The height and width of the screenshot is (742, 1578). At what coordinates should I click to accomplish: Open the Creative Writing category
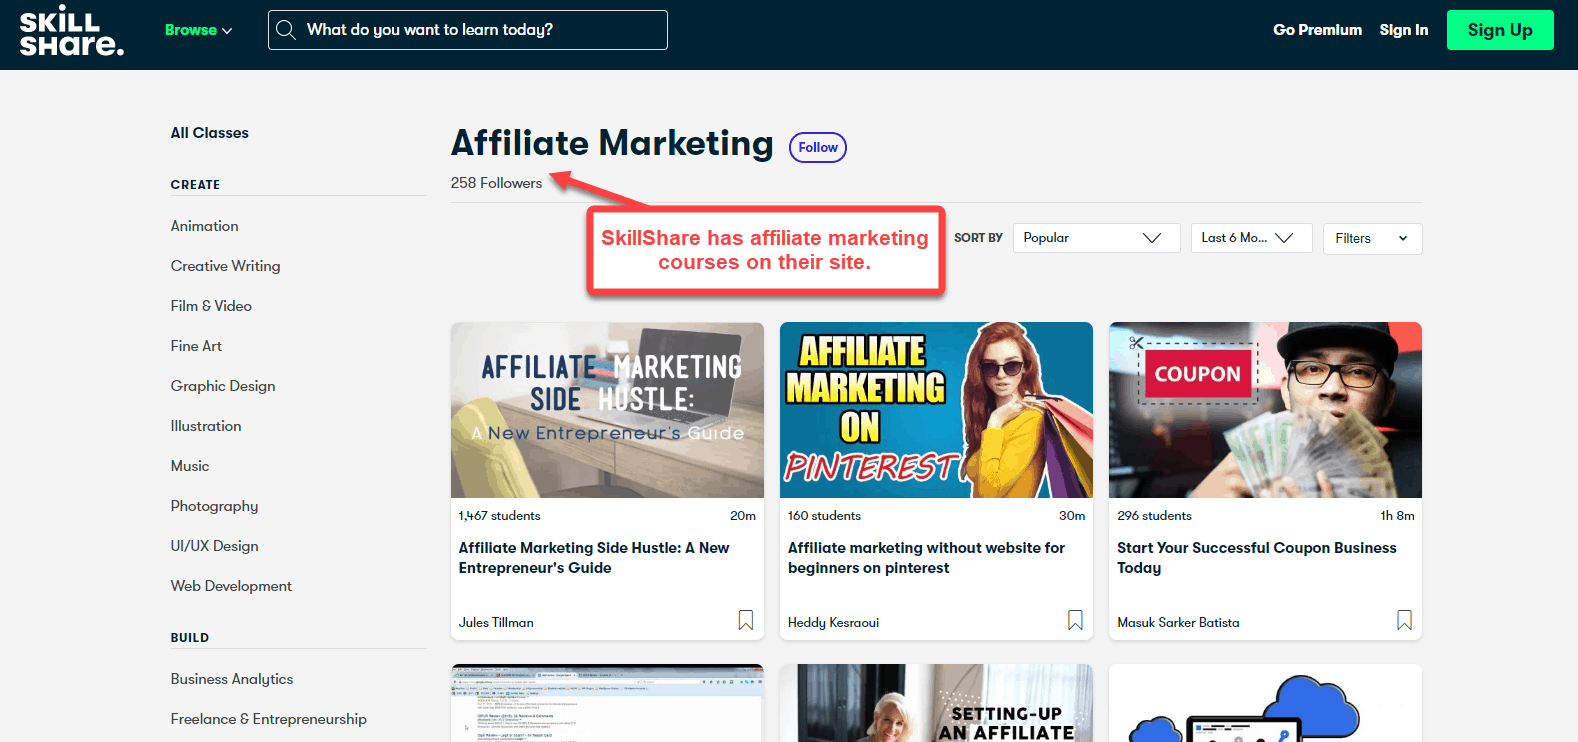click(225, 266)
